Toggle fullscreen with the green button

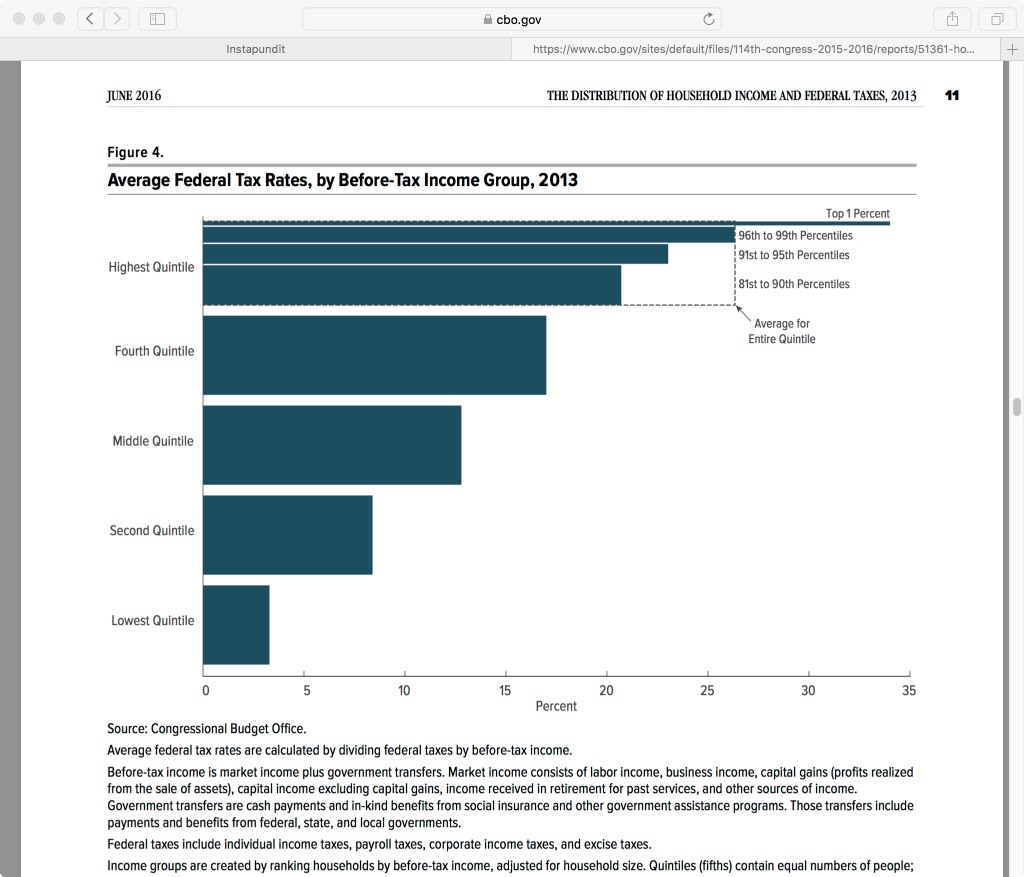(x=59, y=18)
